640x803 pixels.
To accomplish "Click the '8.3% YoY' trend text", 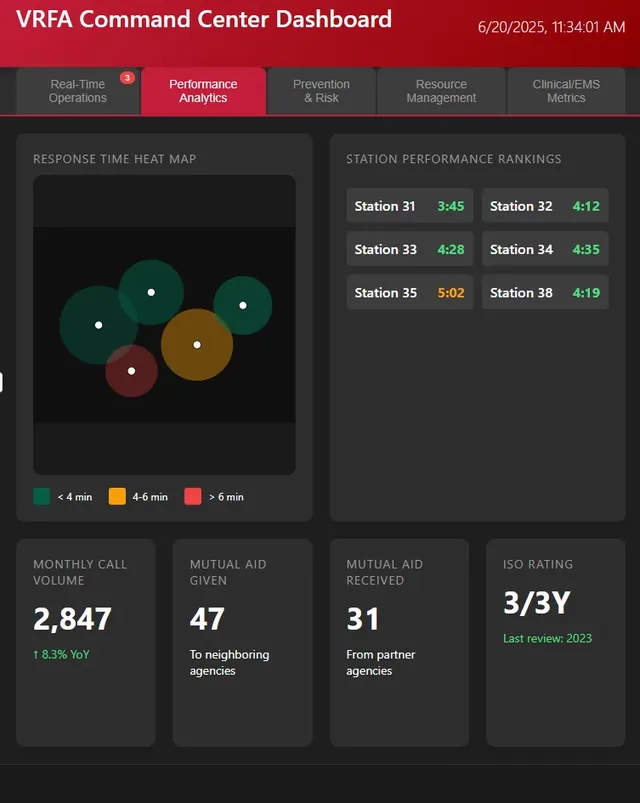I will (x=61, y=654).
